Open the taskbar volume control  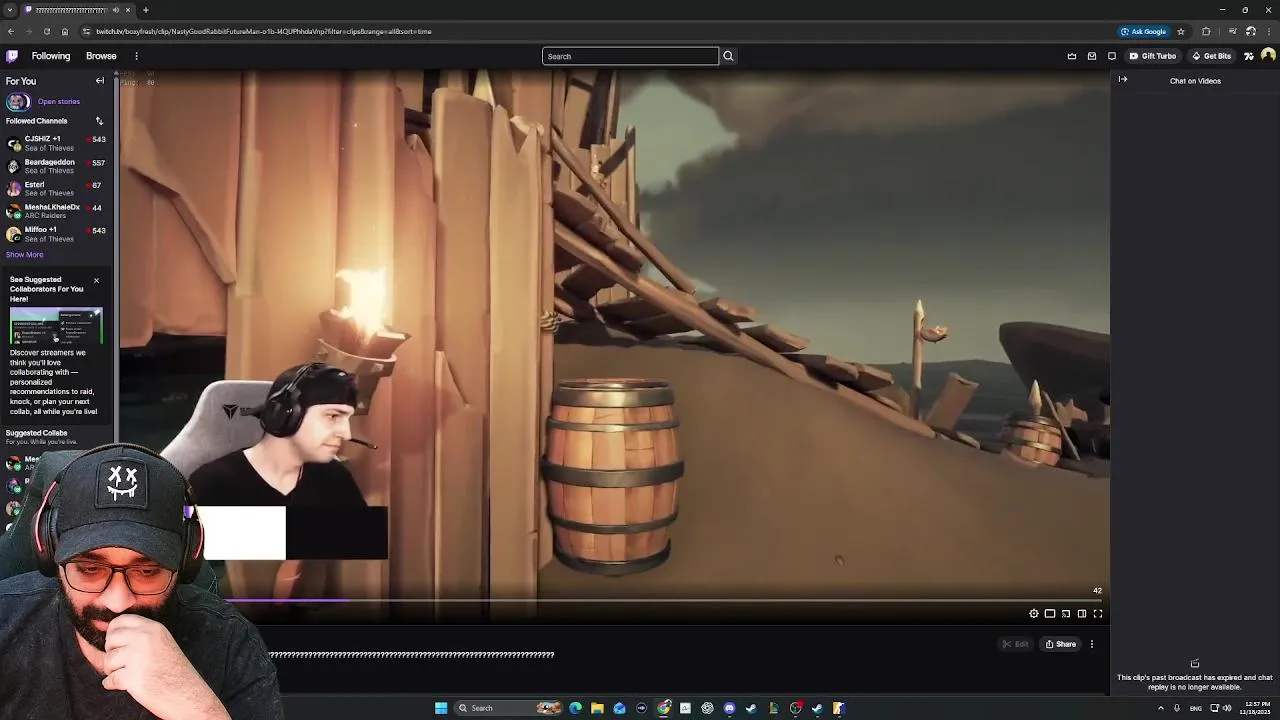click(x=1227, y=708)
